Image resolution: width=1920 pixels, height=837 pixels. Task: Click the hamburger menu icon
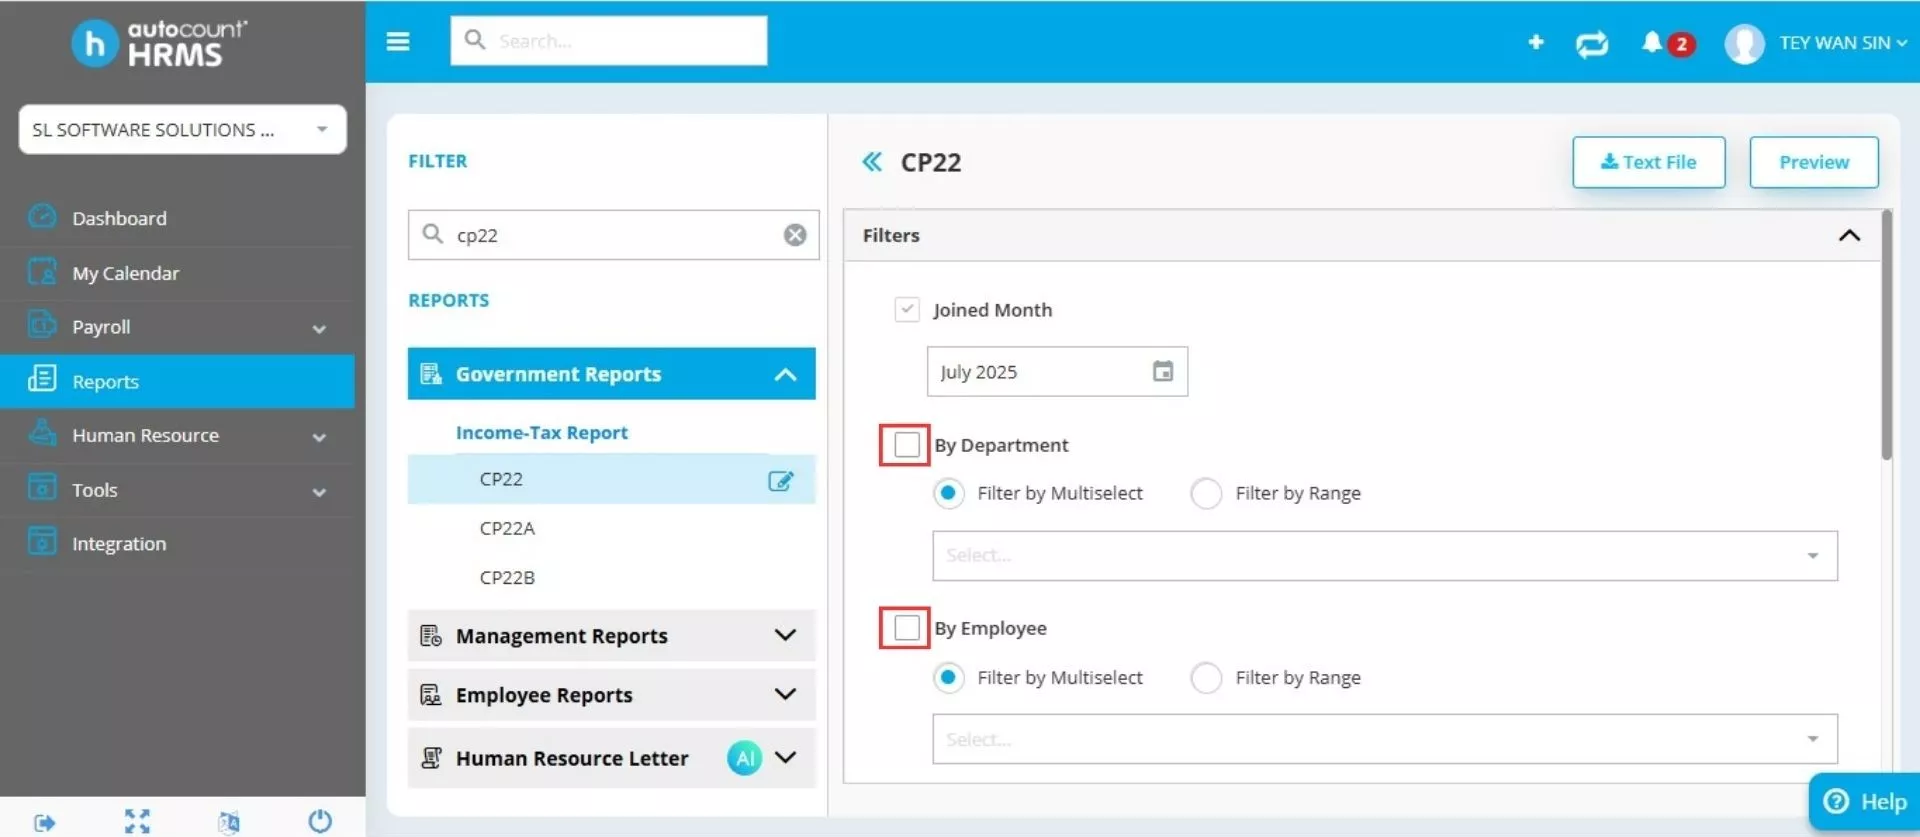pyautogui.click(x=398, y=41)
